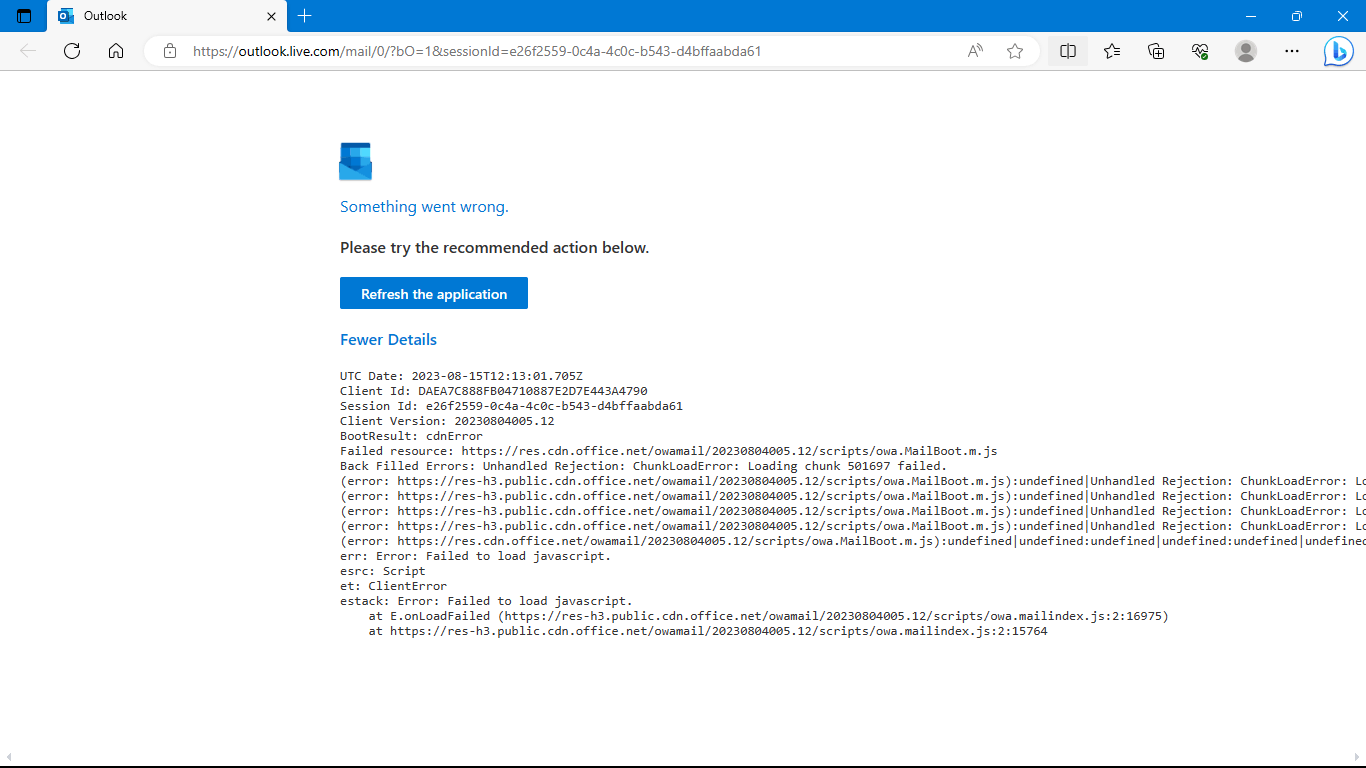
Task: Open Bing Chat sidebar icon
Action: [1338, 51]
